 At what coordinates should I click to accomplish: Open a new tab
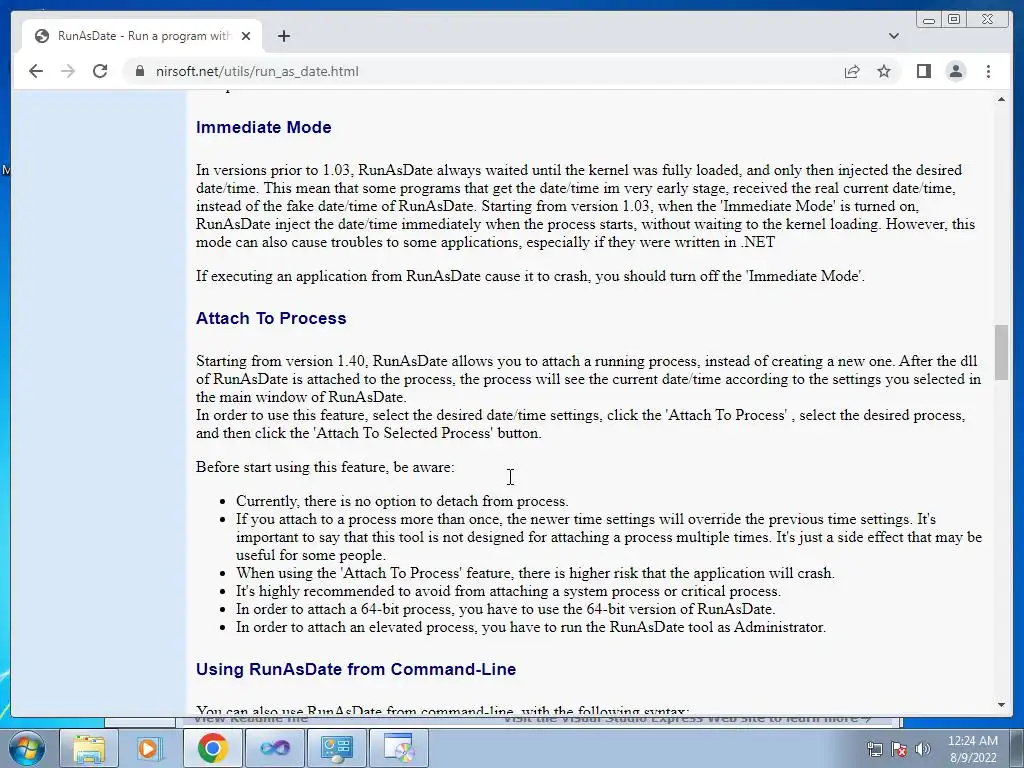(x=283, y=36)
